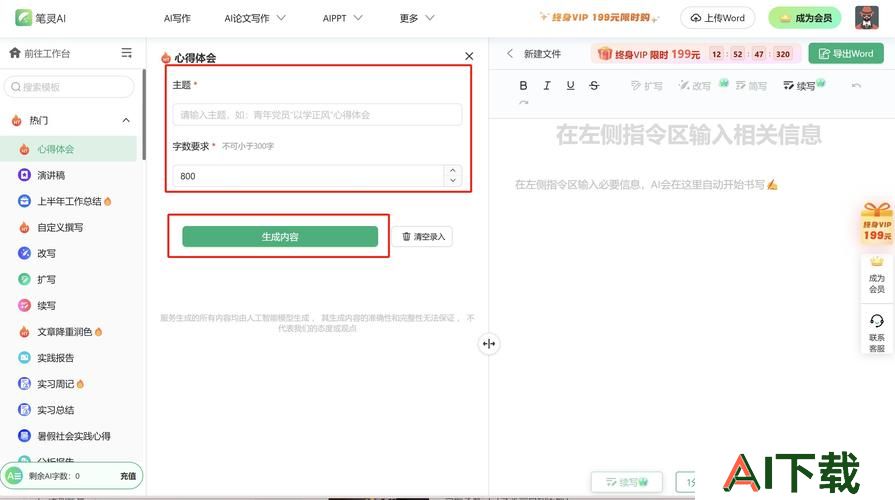Select the 改写 template in sidebar
The image size is (895, 500).
pyautogui.click(x=68, y=253)
